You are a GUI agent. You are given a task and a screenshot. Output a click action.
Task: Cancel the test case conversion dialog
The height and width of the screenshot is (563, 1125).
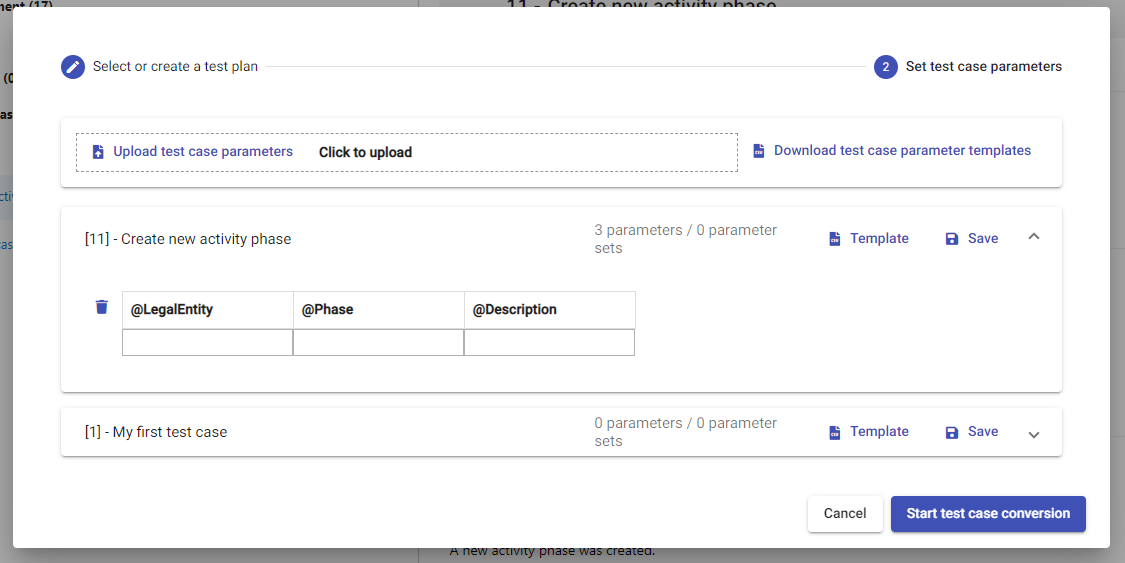pos(845,513)
